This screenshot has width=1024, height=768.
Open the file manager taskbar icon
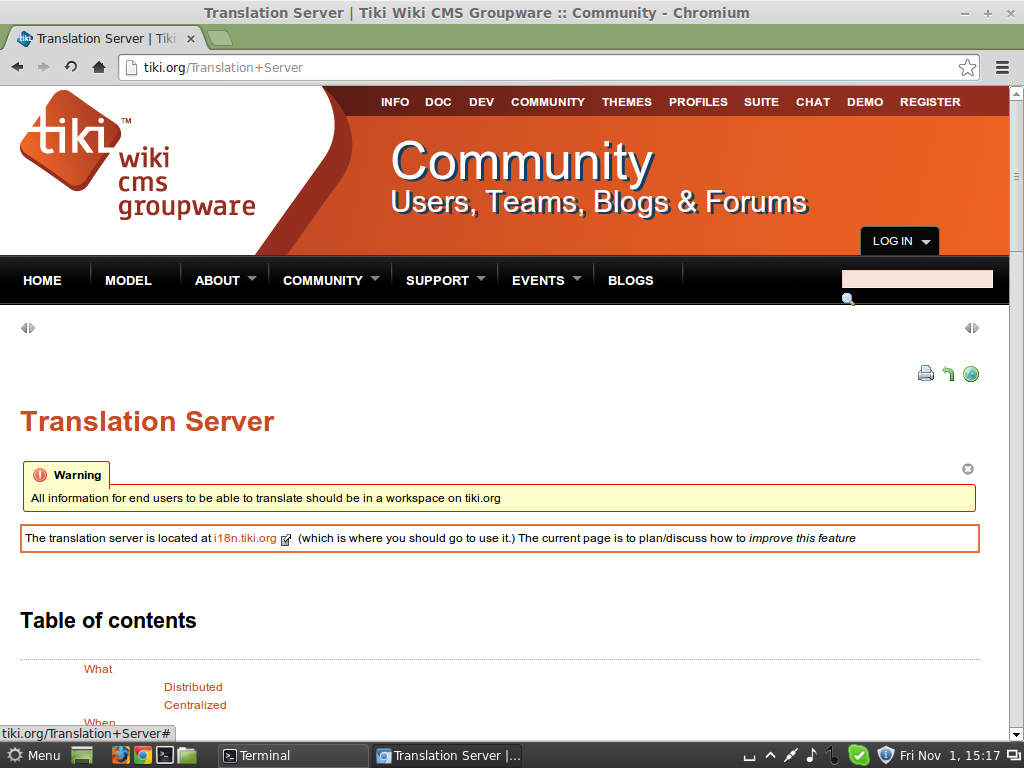tap(187, 756)
